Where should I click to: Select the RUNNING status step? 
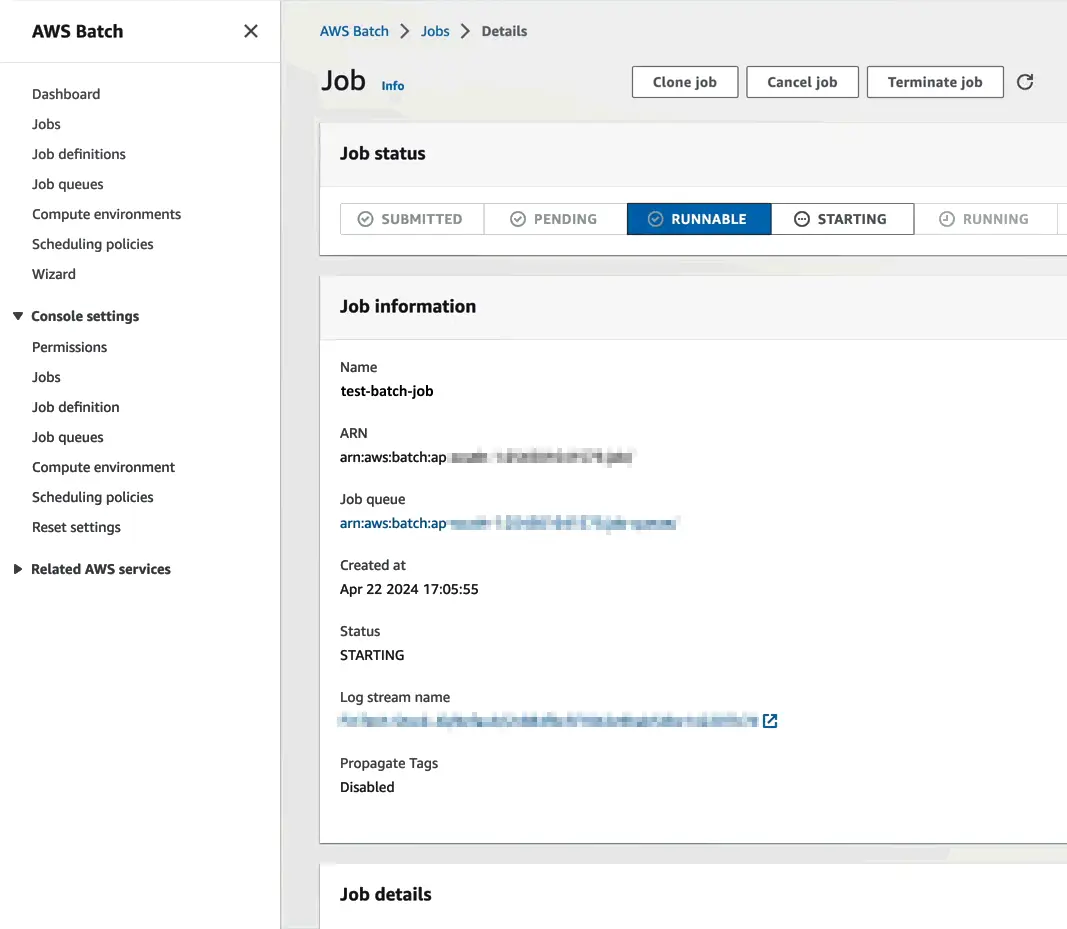[x=986, y=219]
